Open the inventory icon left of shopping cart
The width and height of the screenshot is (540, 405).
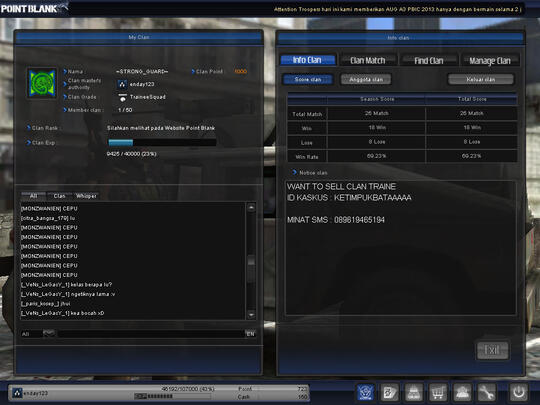tap(414, 392)
